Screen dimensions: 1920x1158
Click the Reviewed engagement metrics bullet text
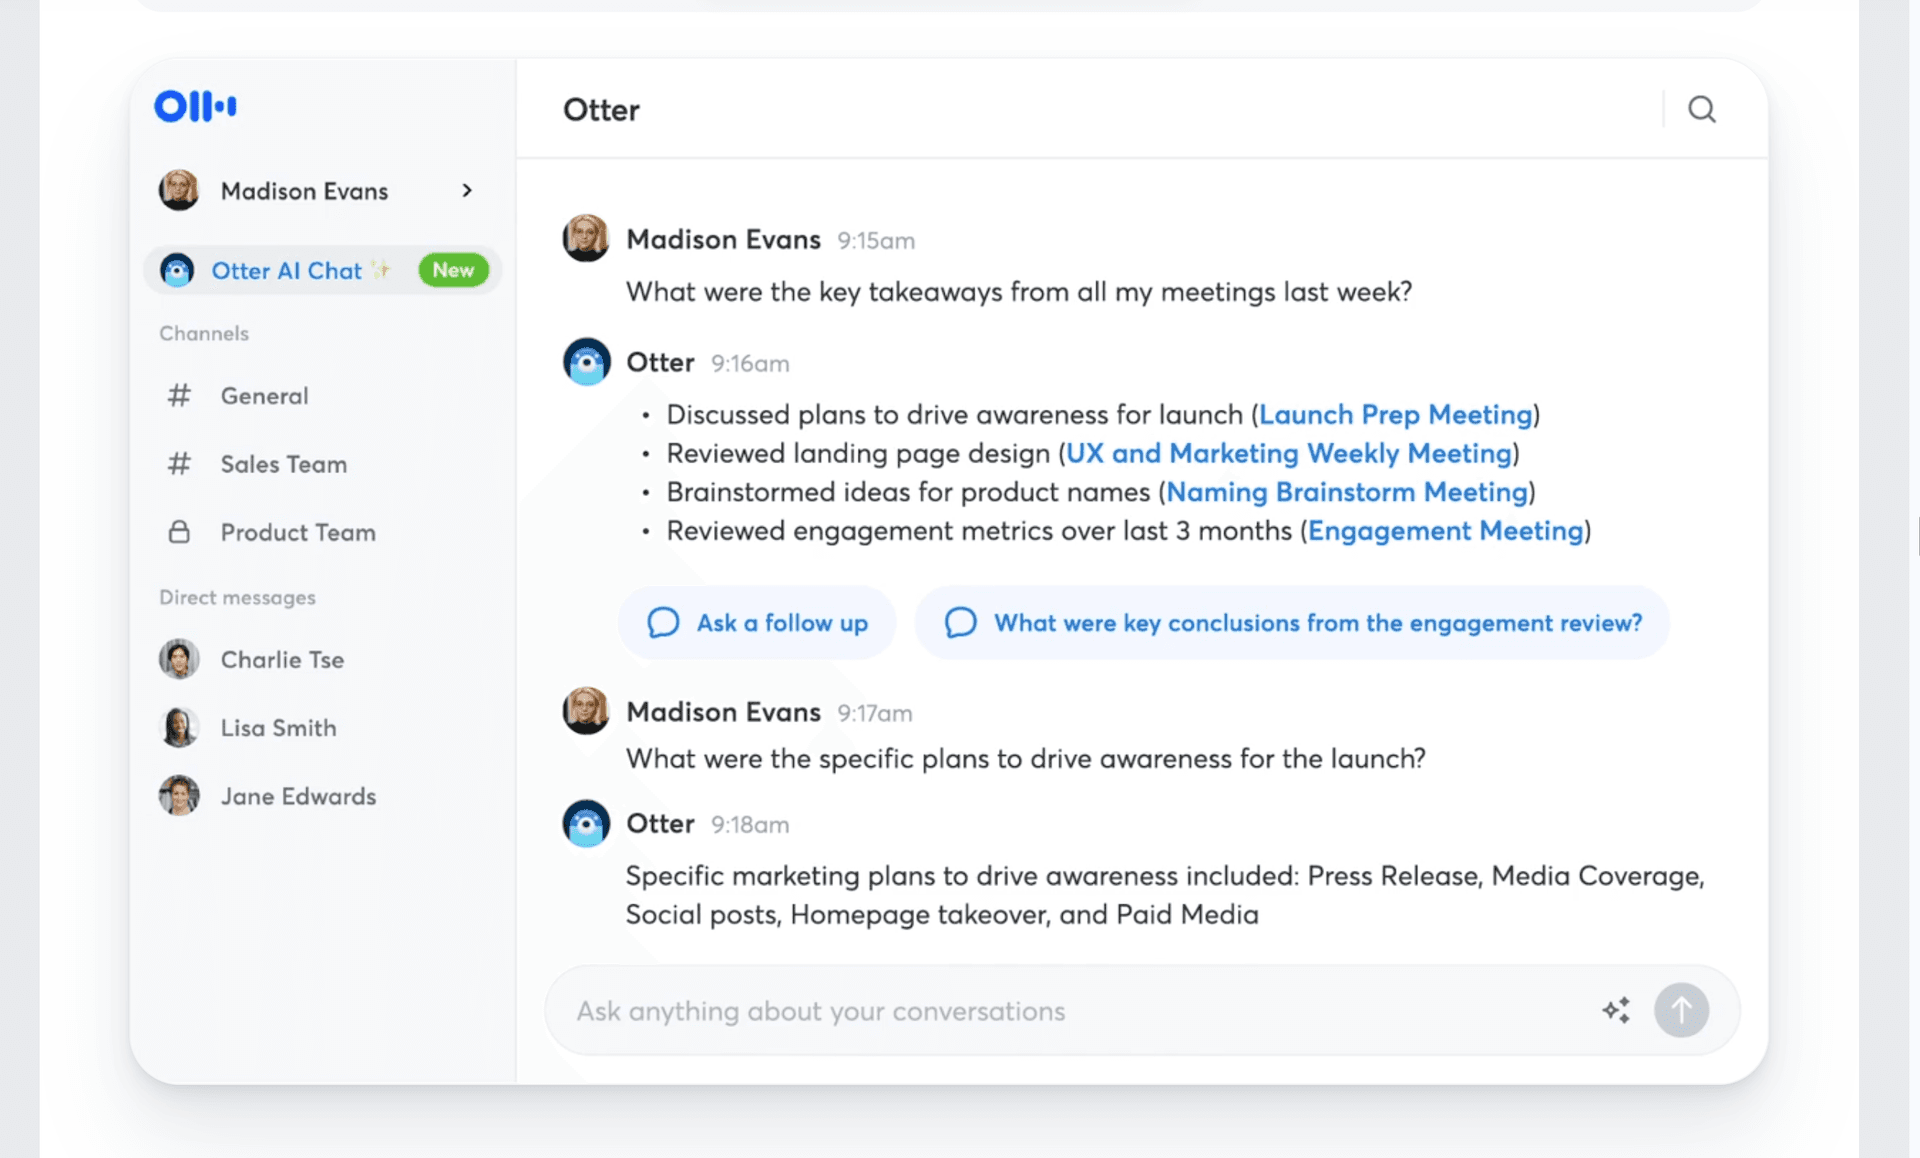[x=980, y=531]
